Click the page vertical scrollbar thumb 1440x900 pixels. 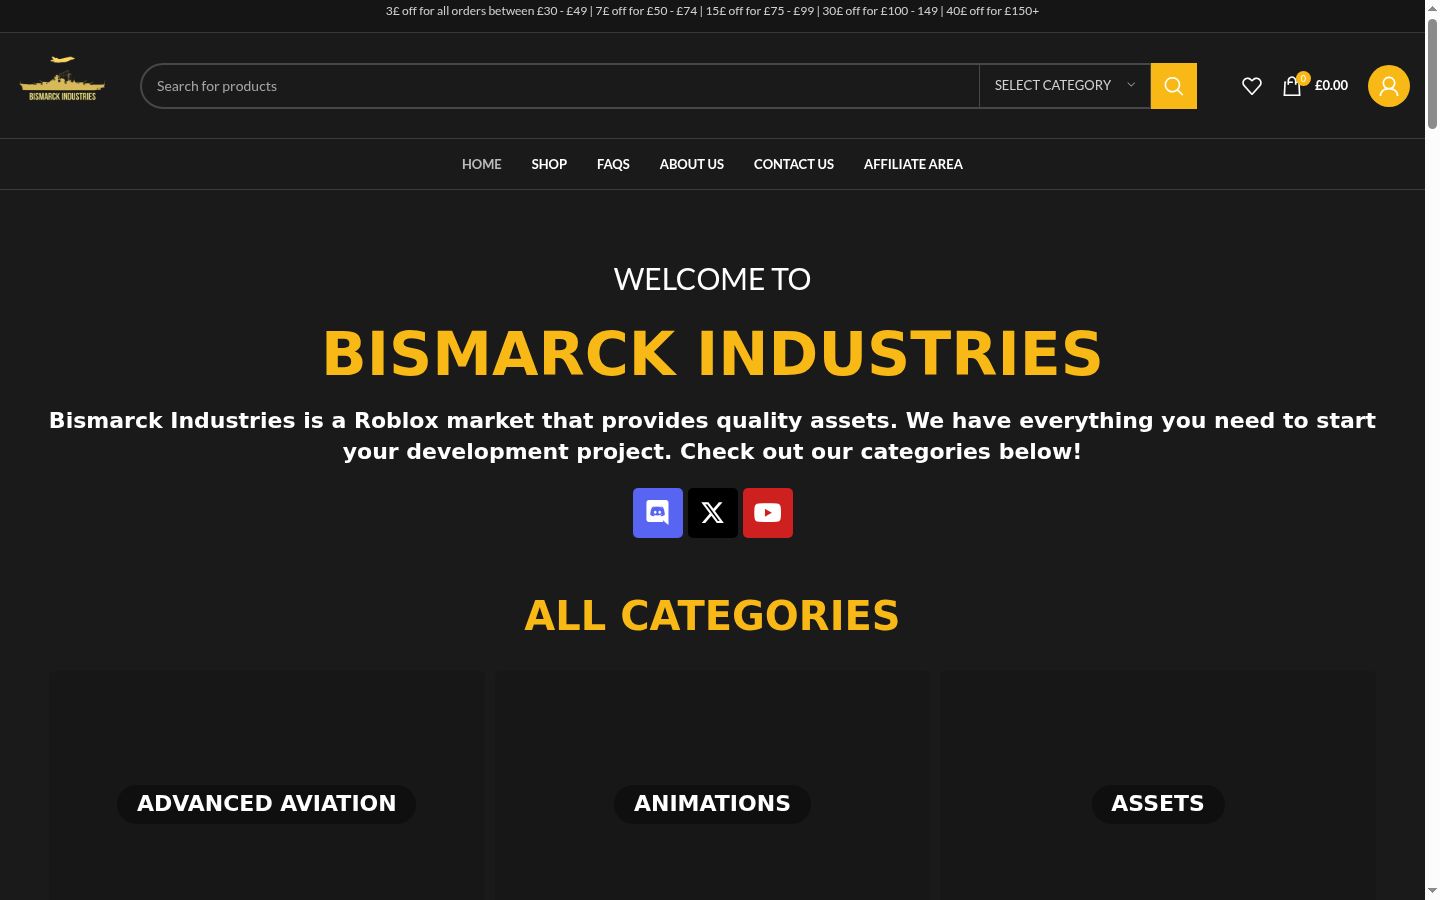[1432, 72]
